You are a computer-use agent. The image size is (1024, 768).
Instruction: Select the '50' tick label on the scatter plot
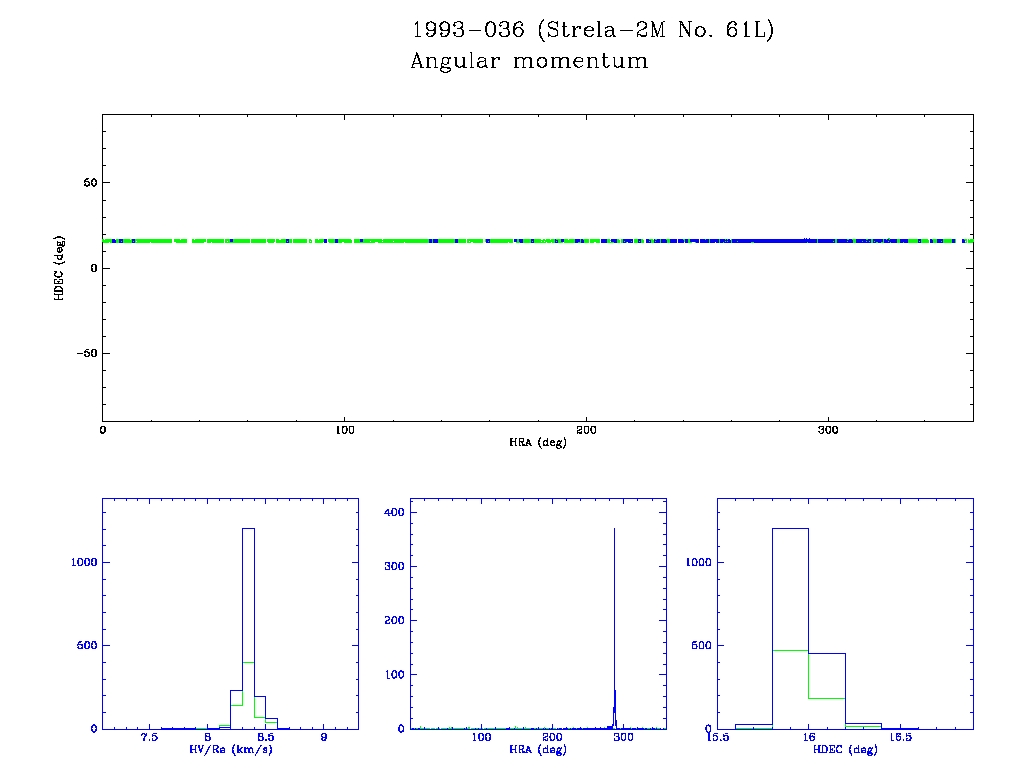(x=89, y=183)
